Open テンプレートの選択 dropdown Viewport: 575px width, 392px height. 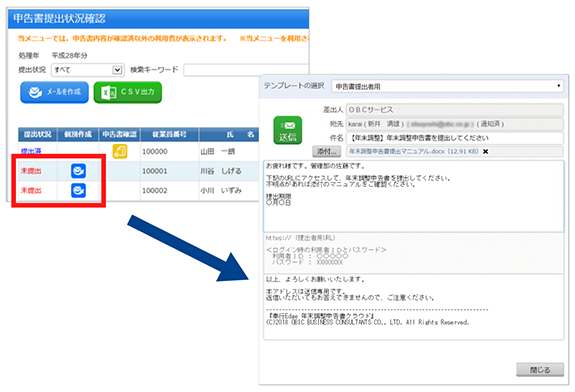pos(447,86)
